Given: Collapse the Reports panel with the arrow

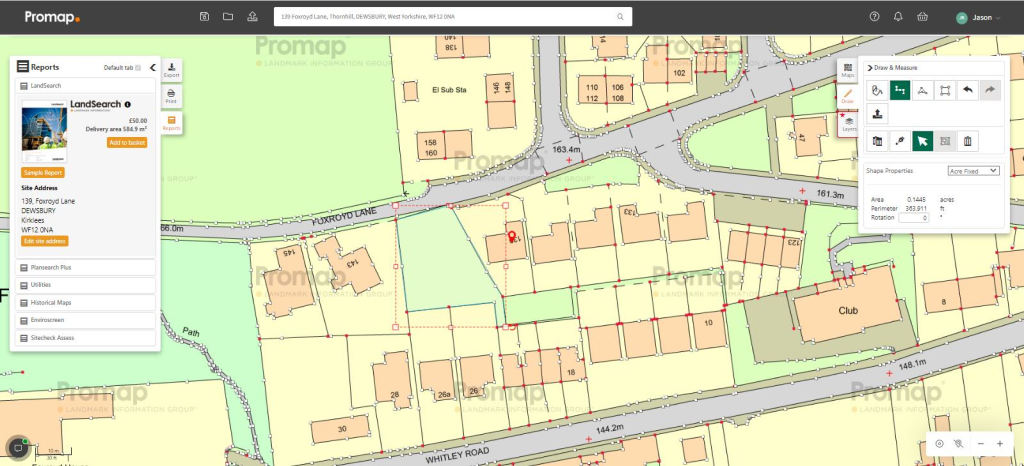Looking at the screenshot, I should [152, 67].
